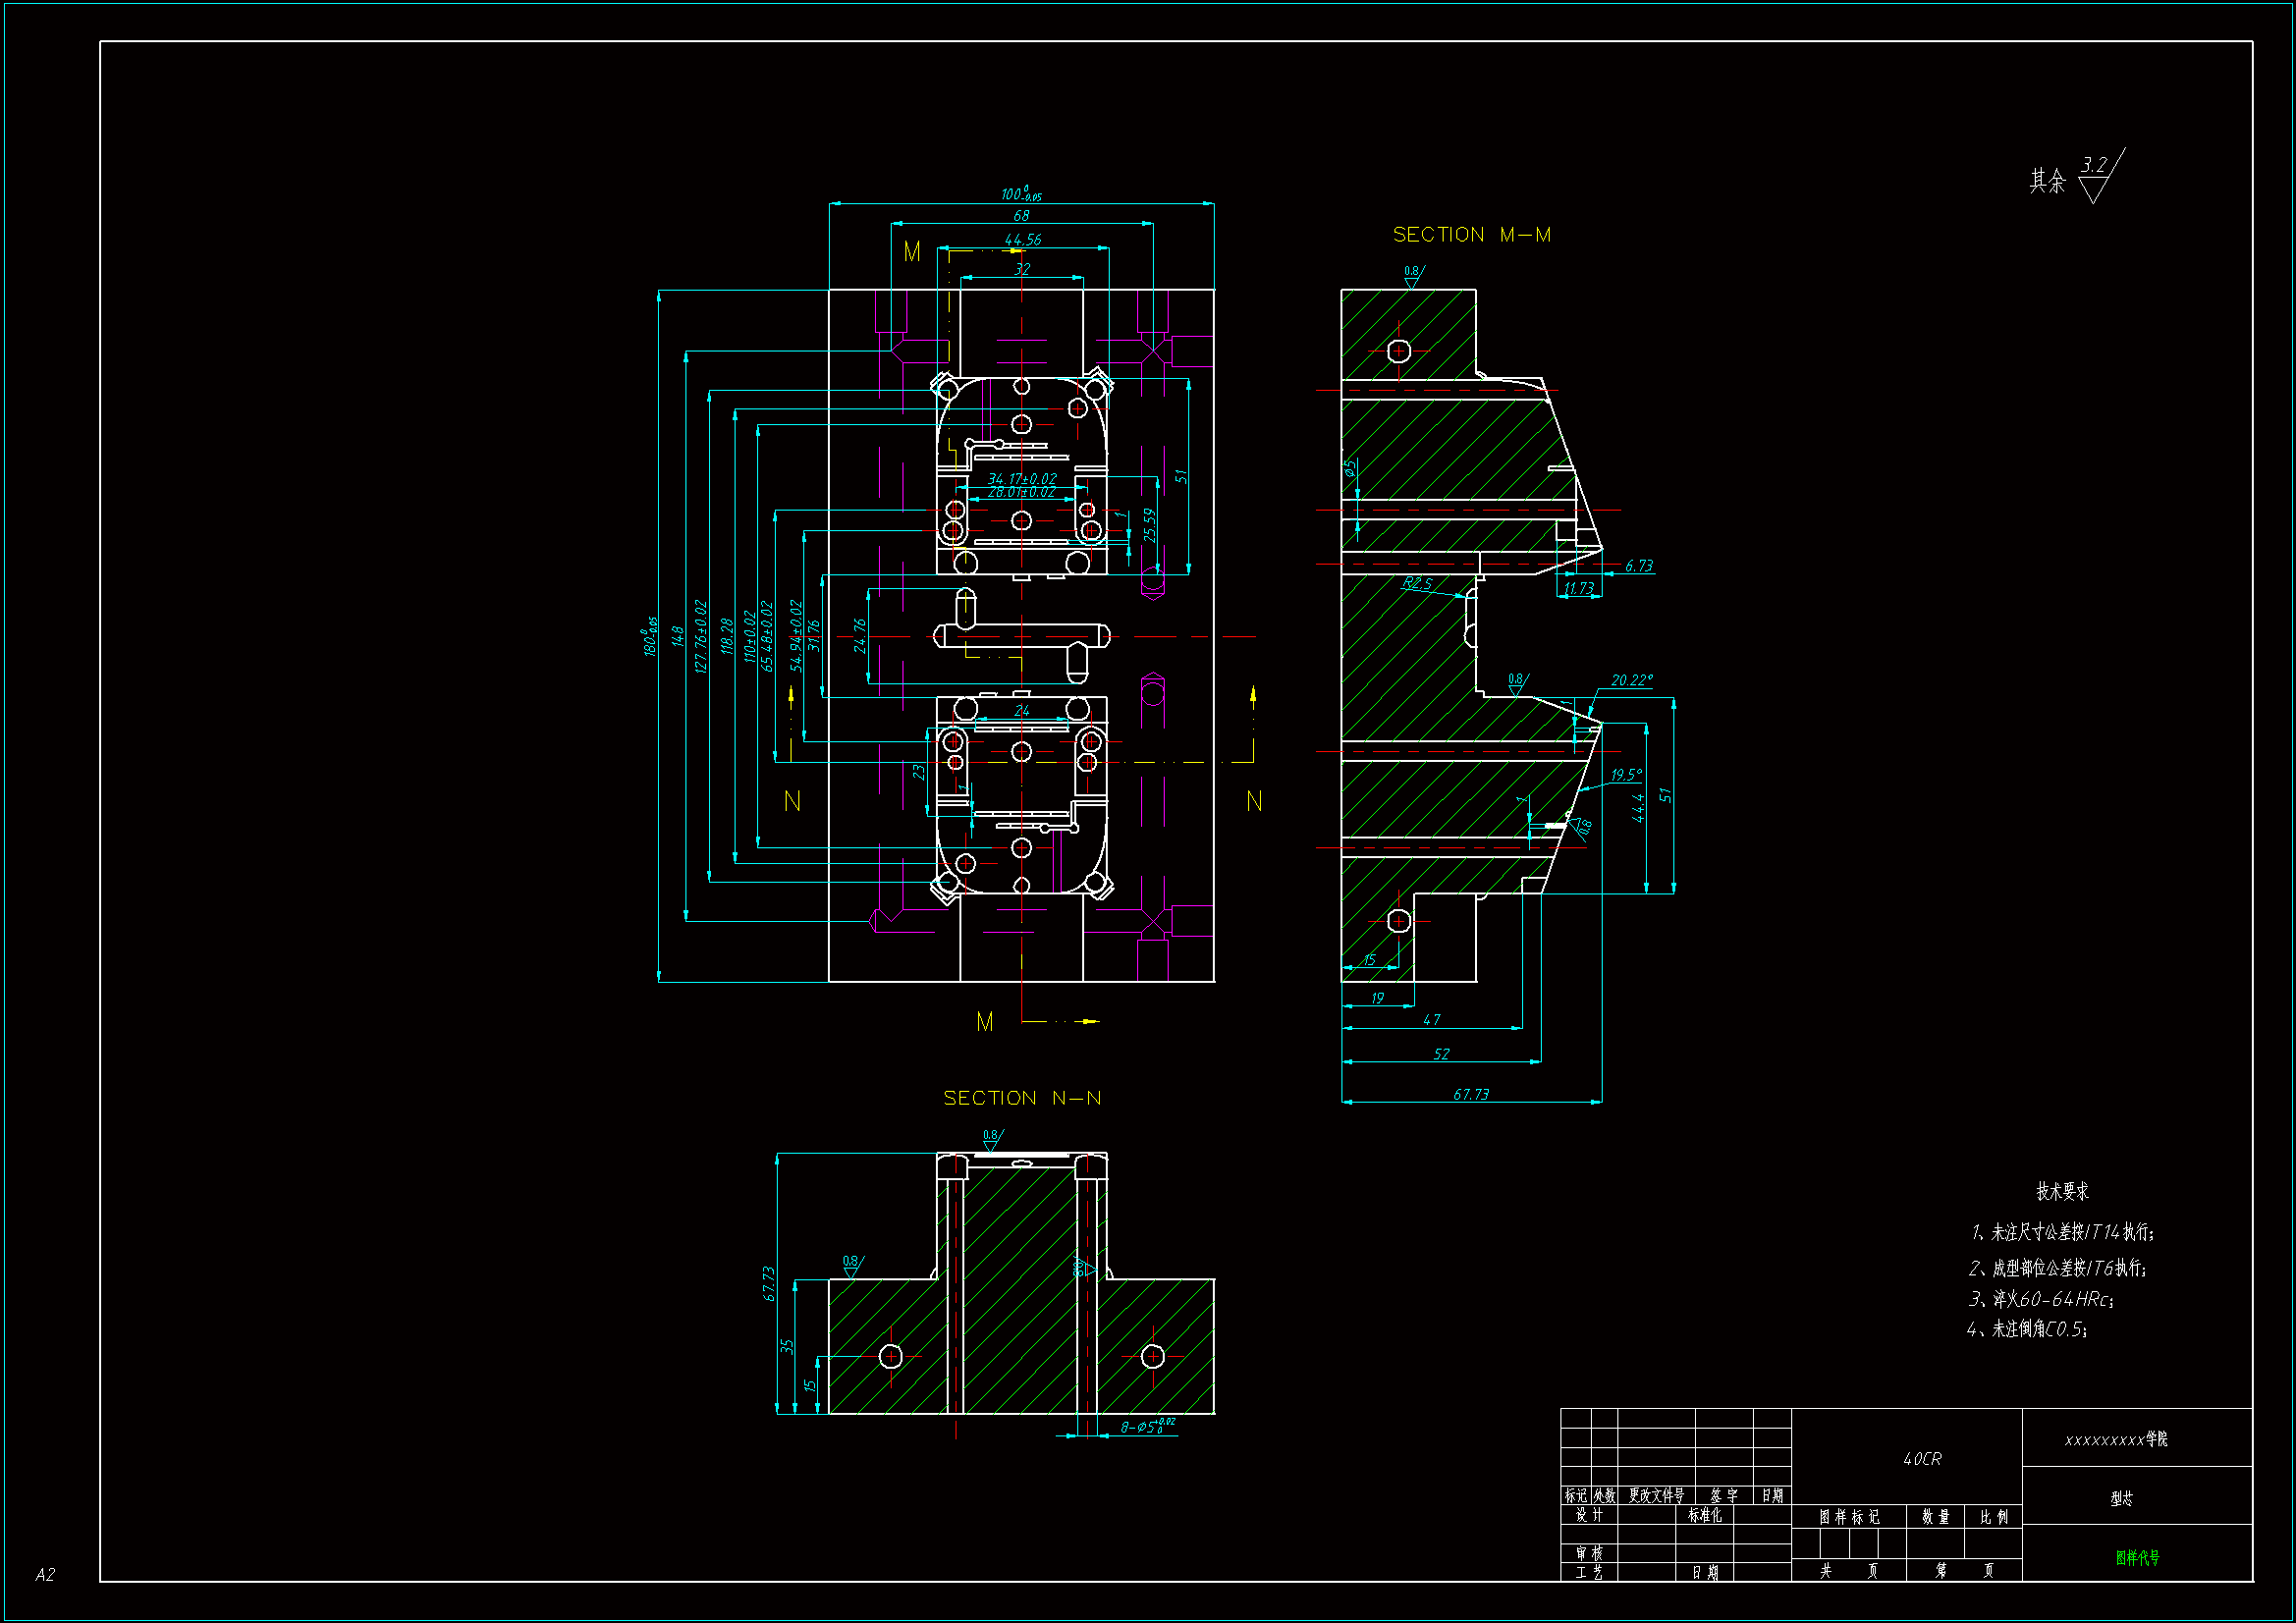Screen dimensions: 2296x1623
Task: Select the 40CR material text in title block
Action: (1921, 1459)
